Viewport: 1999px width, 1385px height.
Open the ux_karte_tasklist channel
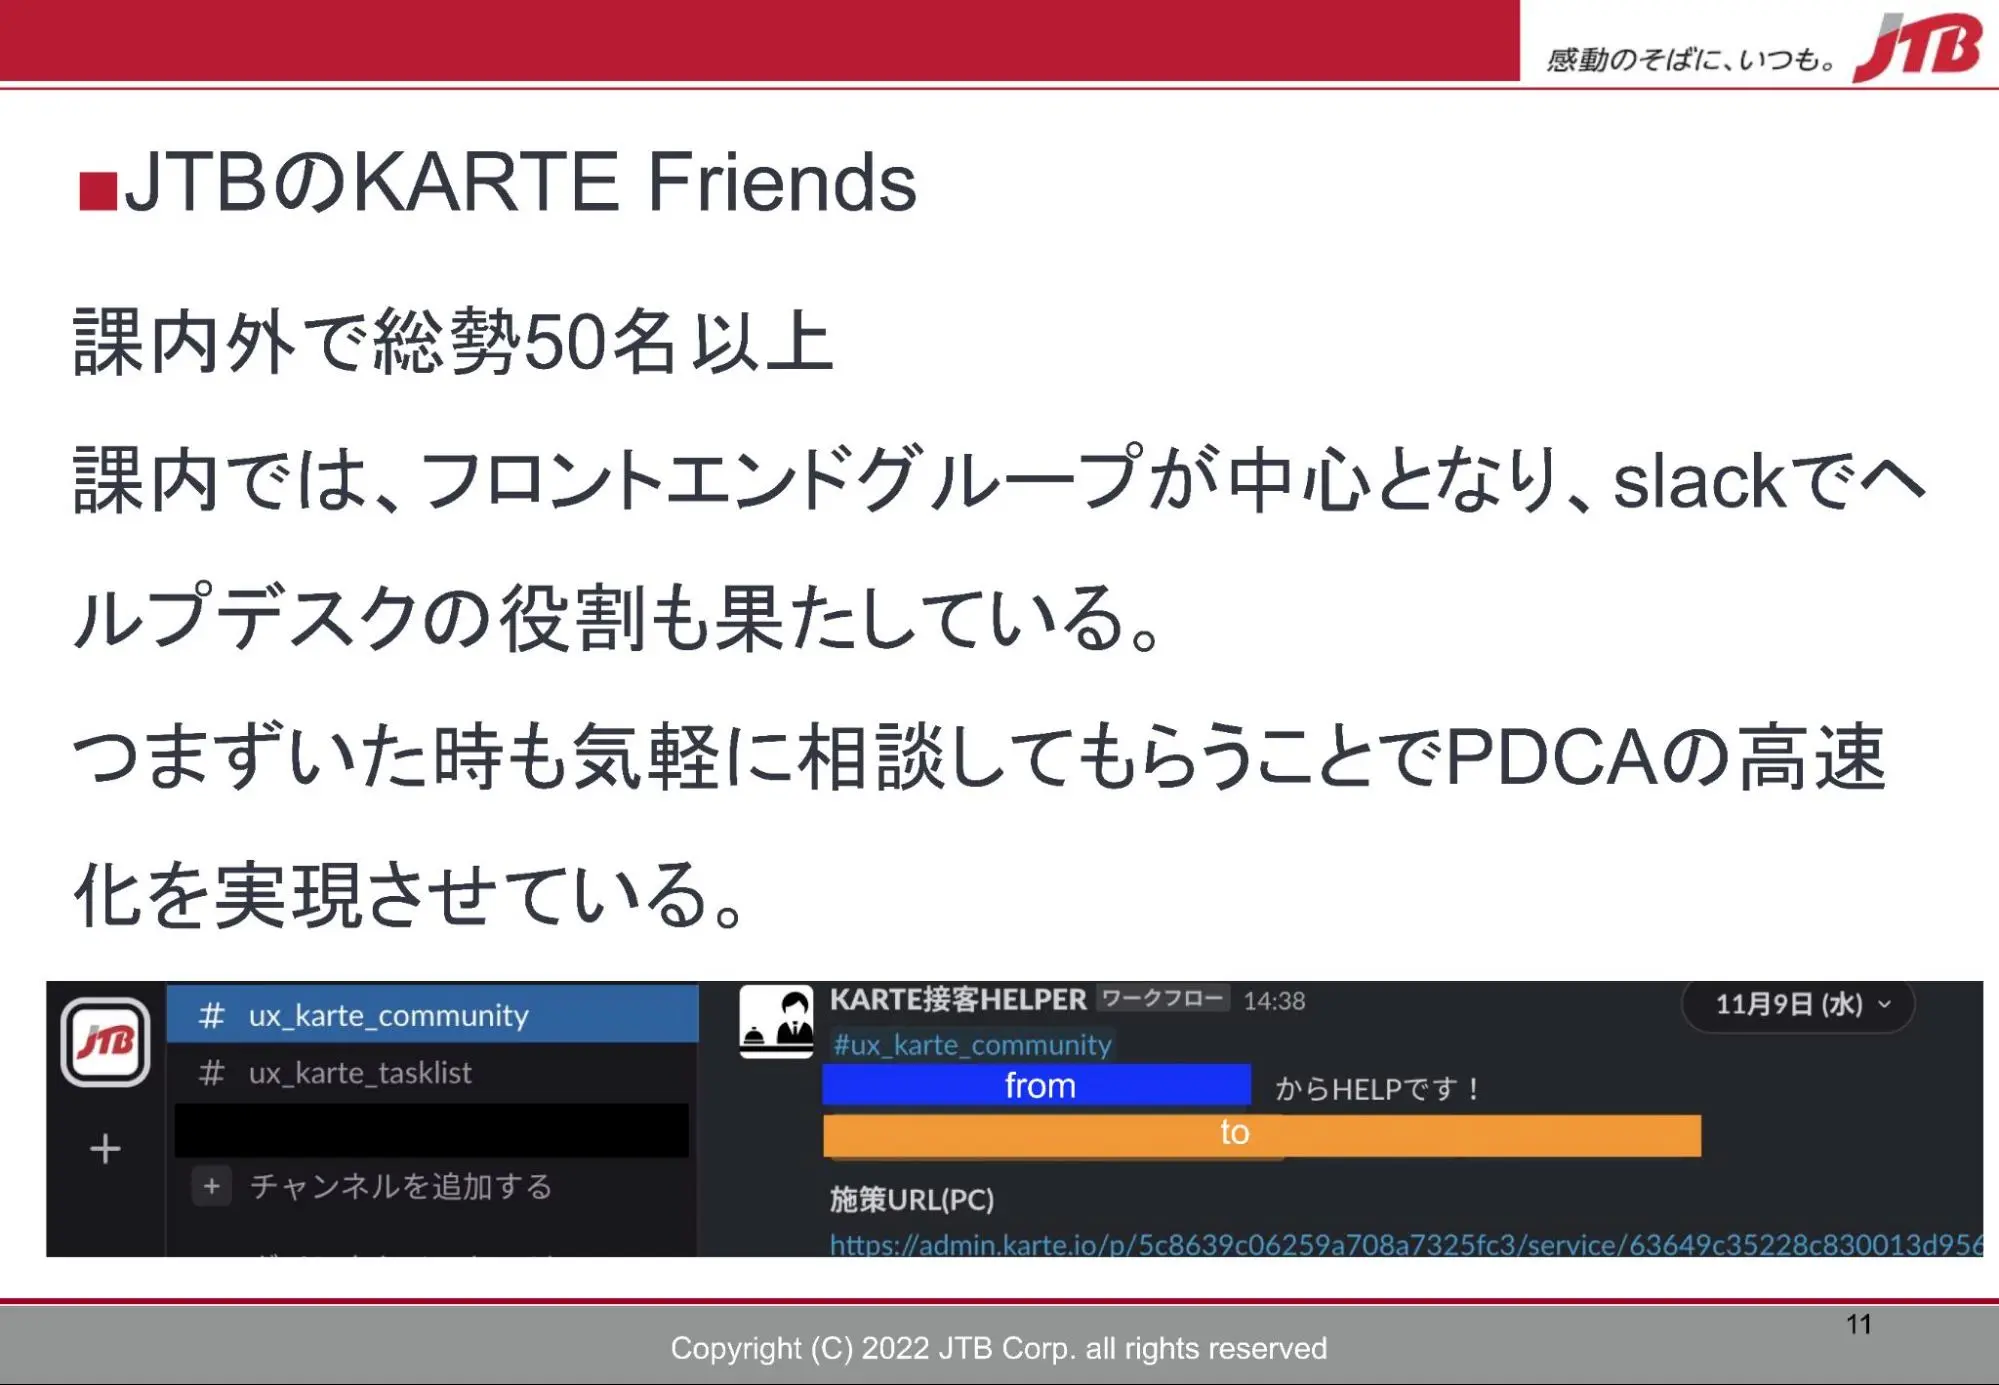[x=432, y=1073]
